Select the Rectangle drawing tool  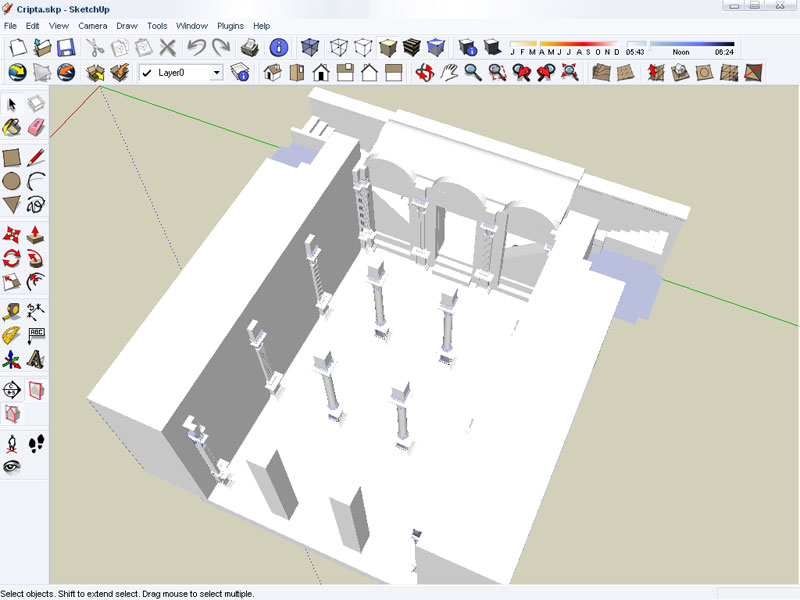point(12,157)
